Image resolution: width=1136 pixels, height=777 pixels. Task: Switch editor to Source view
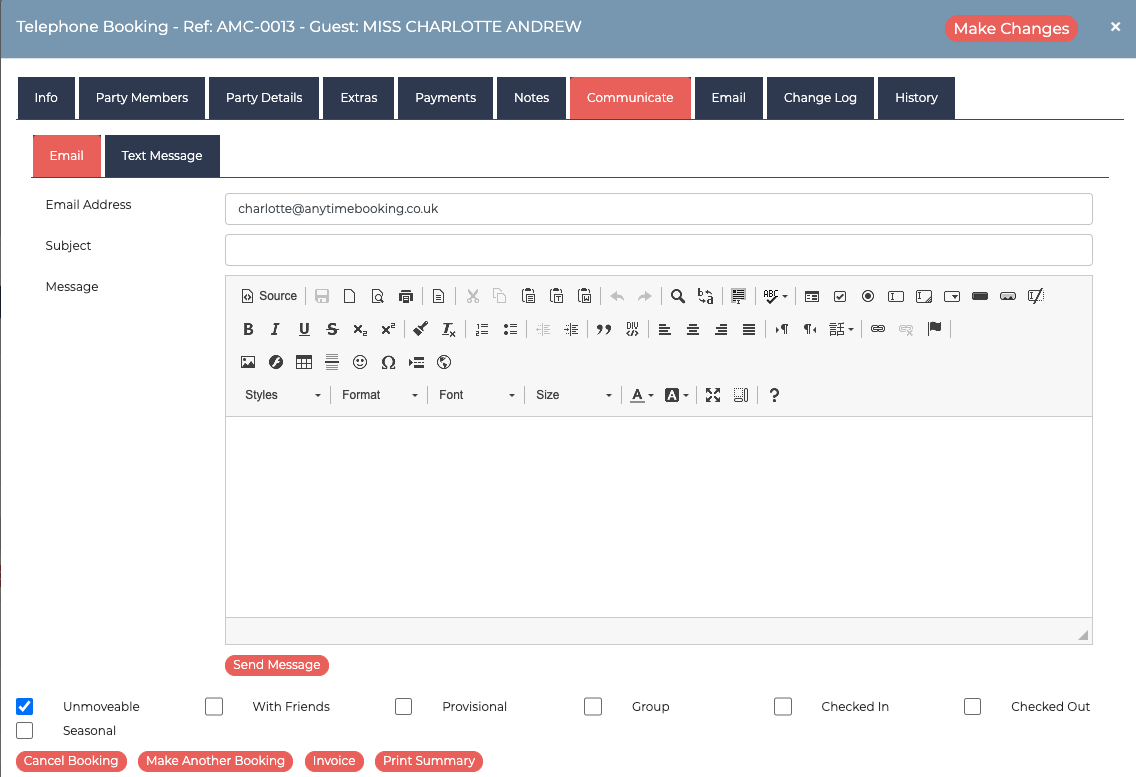[269, 296]
